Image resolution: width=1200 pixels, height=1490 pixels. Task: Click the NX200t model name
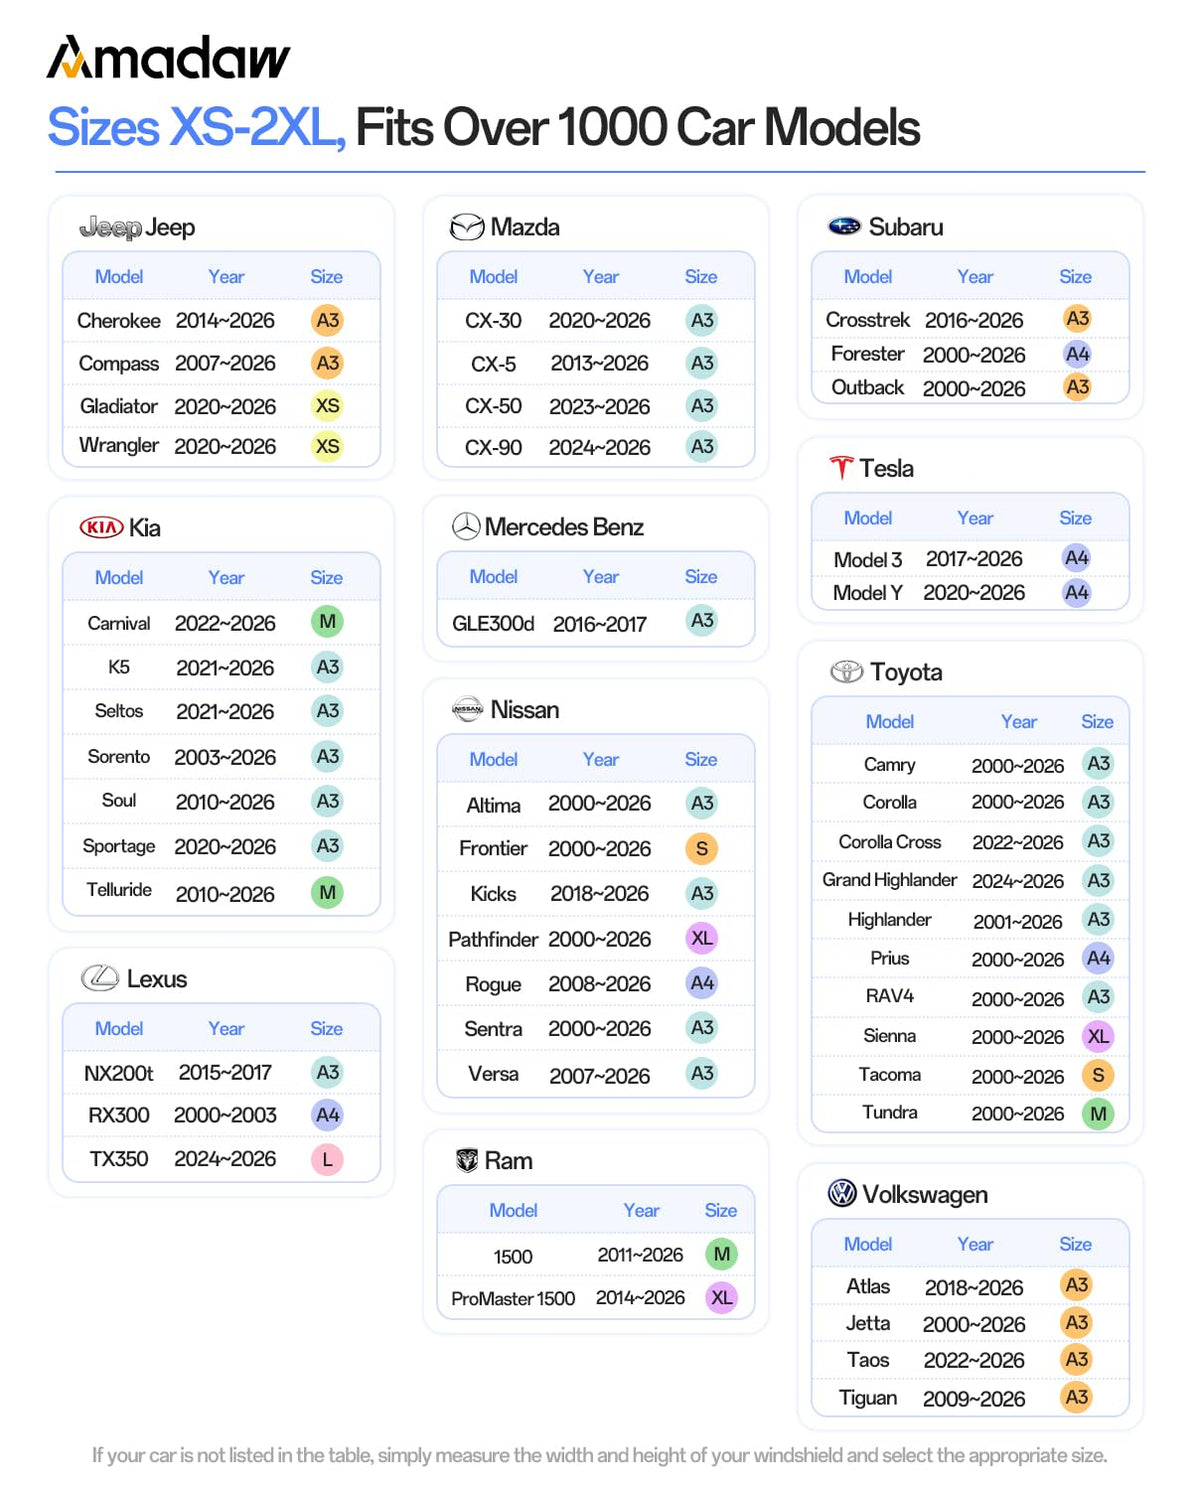[x=119, y=1073]
